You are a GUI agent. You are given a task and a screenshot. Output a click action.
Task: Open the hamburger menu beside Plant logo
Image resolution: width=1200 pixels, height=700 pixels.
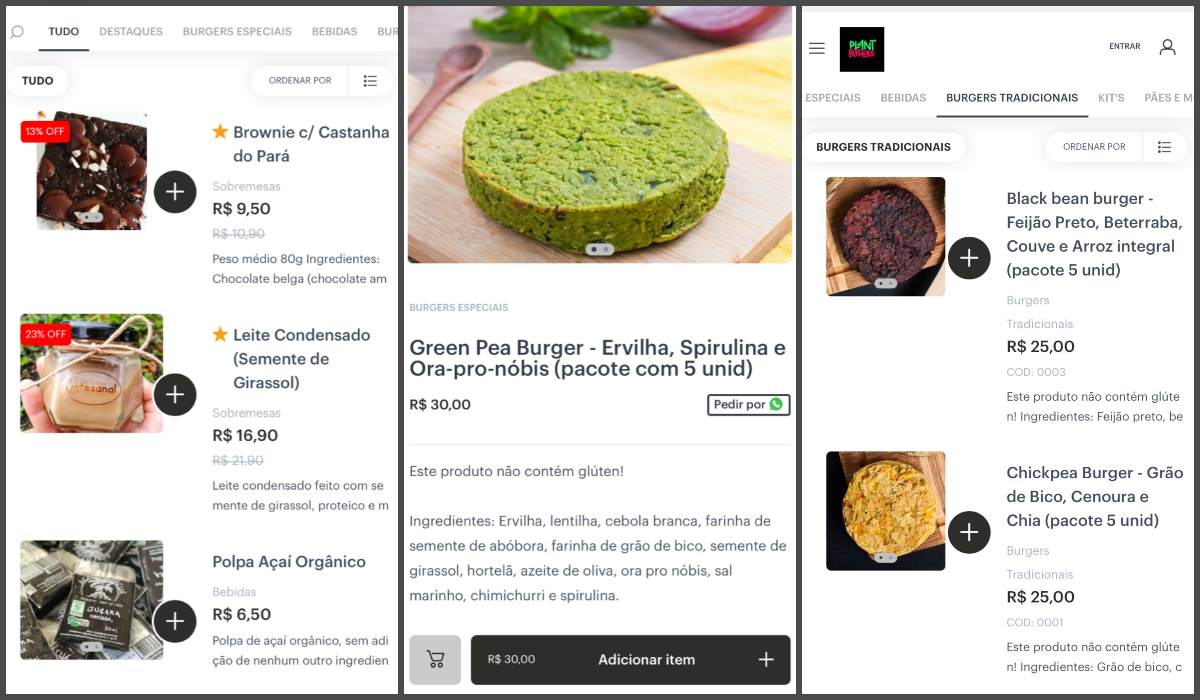pos(817,48)
